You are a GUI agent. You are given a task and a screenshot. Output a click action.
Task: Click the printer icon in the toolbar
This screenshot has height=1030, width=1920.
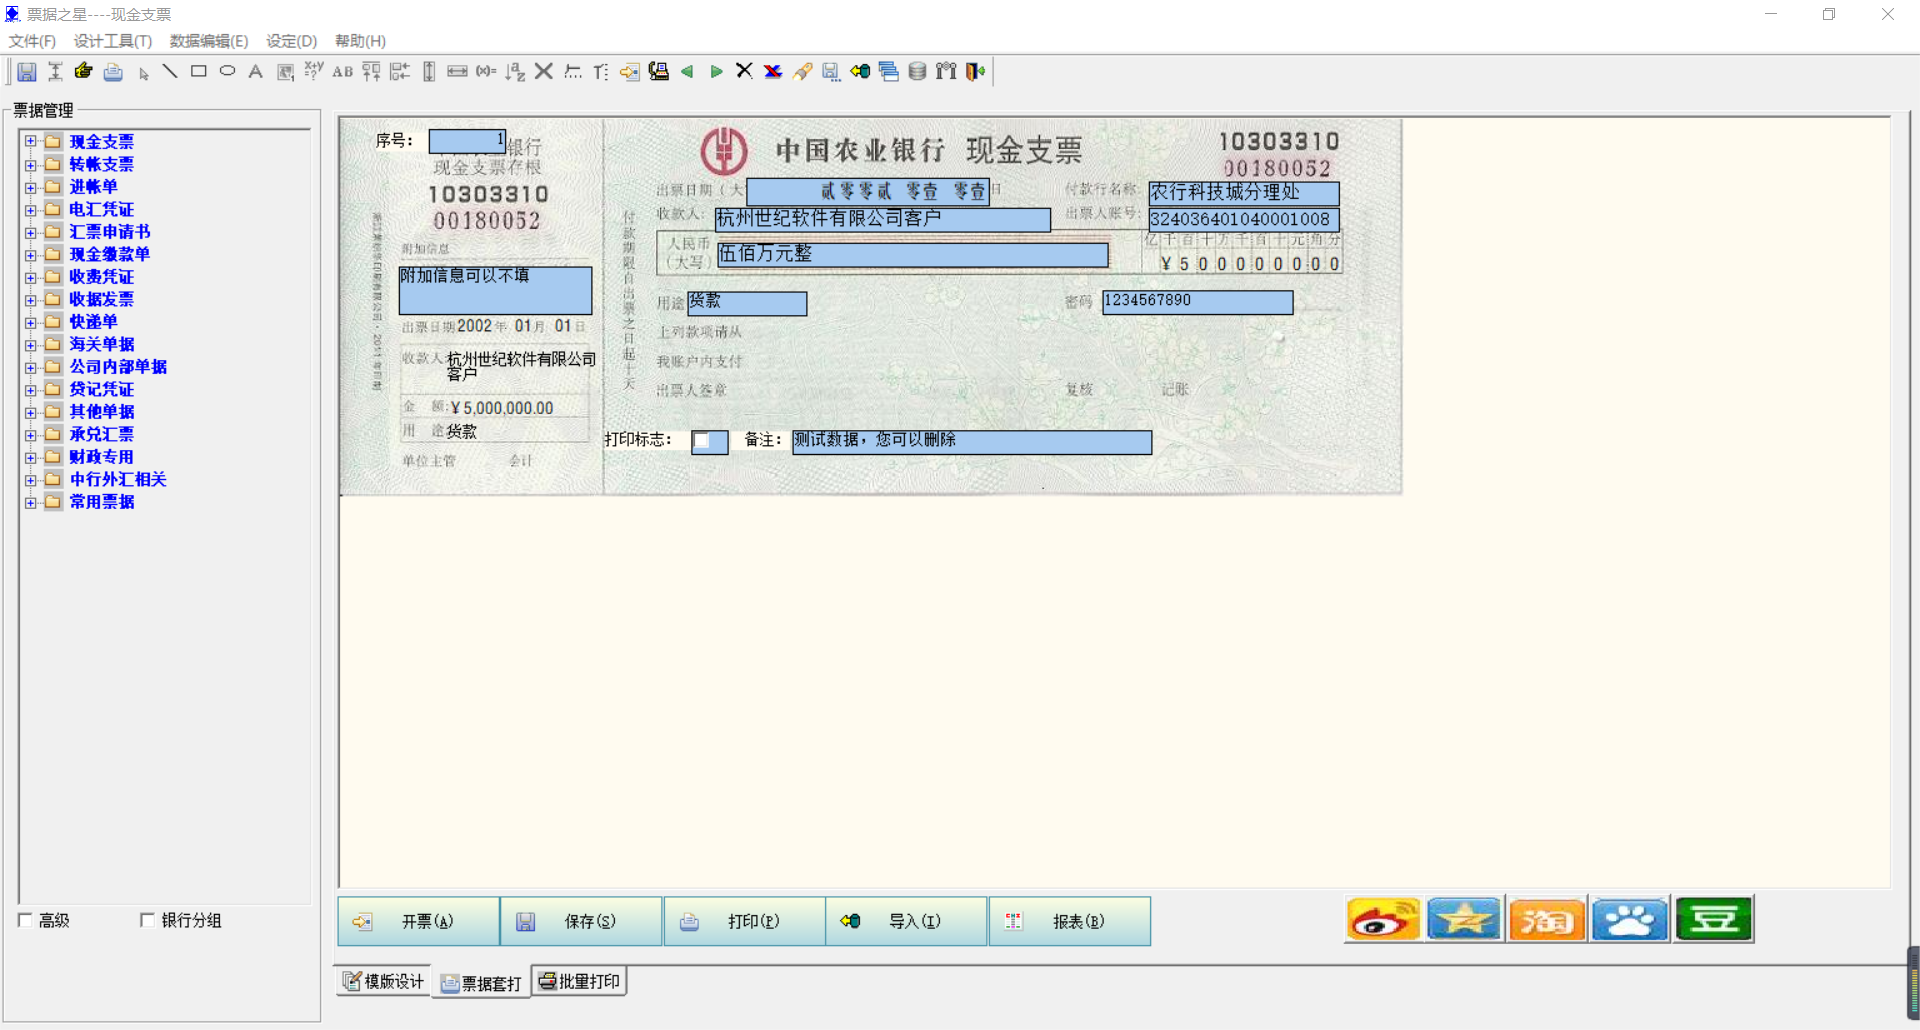(113, 72)
